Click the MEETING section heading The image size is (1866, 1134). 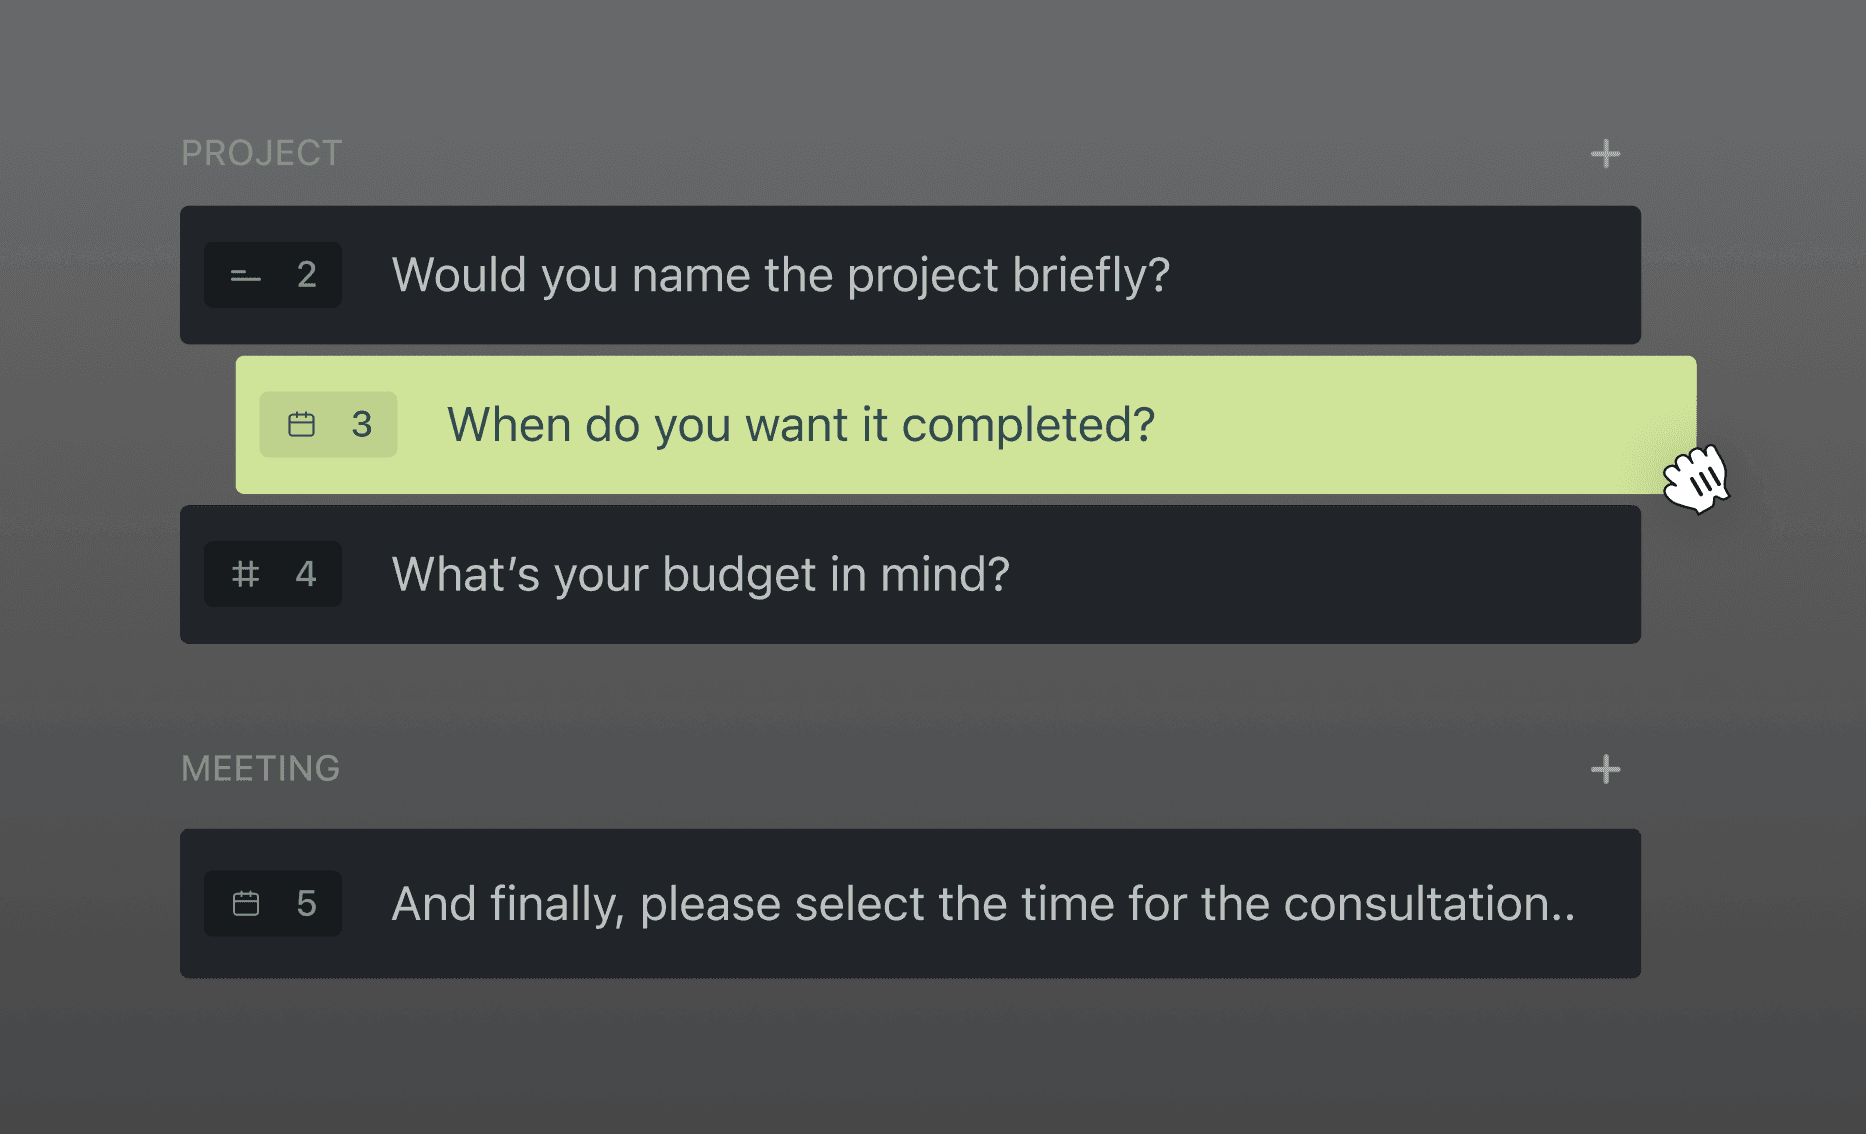(x=260, y=769)
